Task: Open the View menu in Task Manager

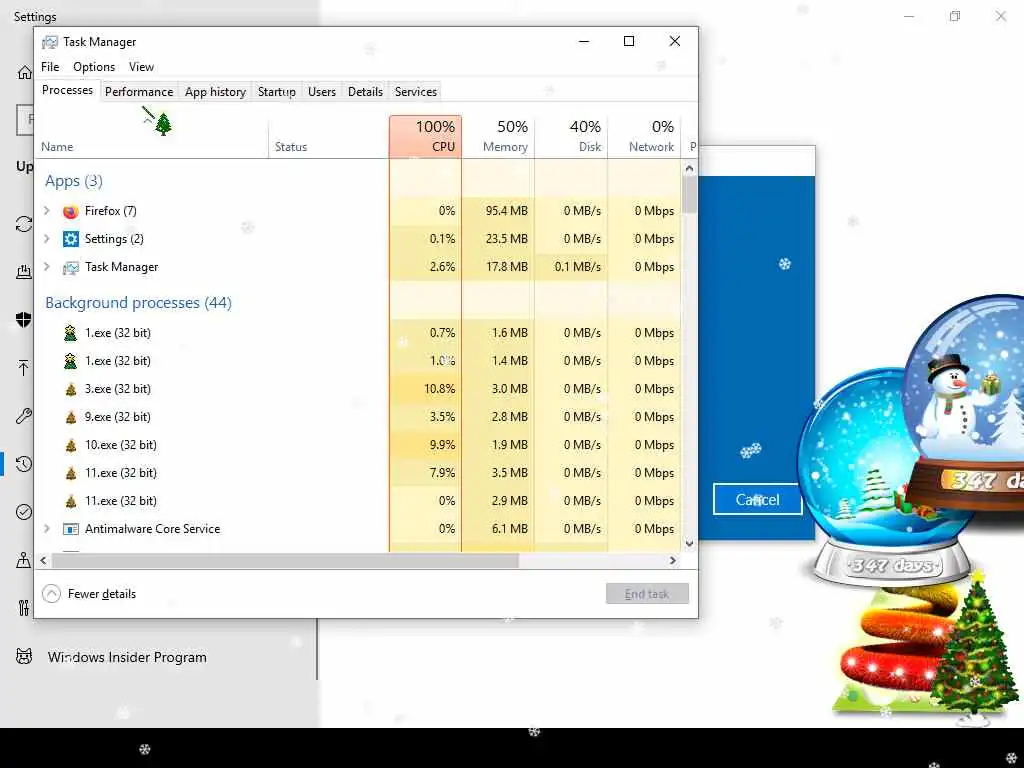Action: 141,67
